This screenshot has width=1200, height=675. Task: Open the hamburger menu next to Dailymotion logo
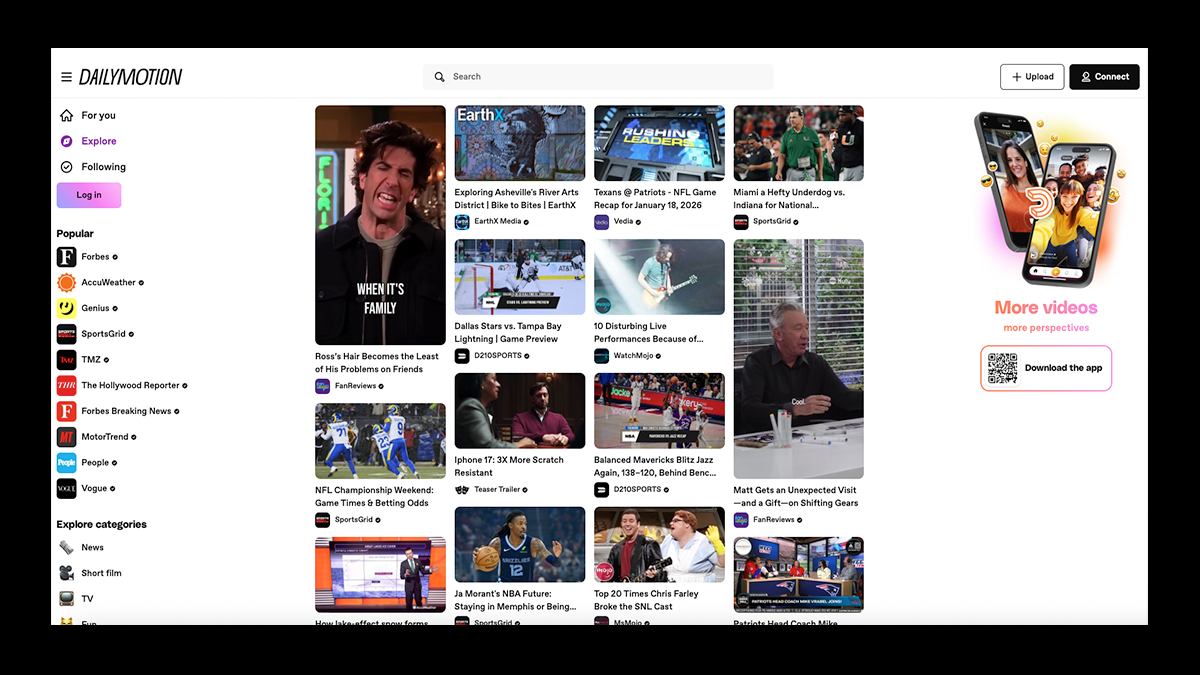(66, 77)
